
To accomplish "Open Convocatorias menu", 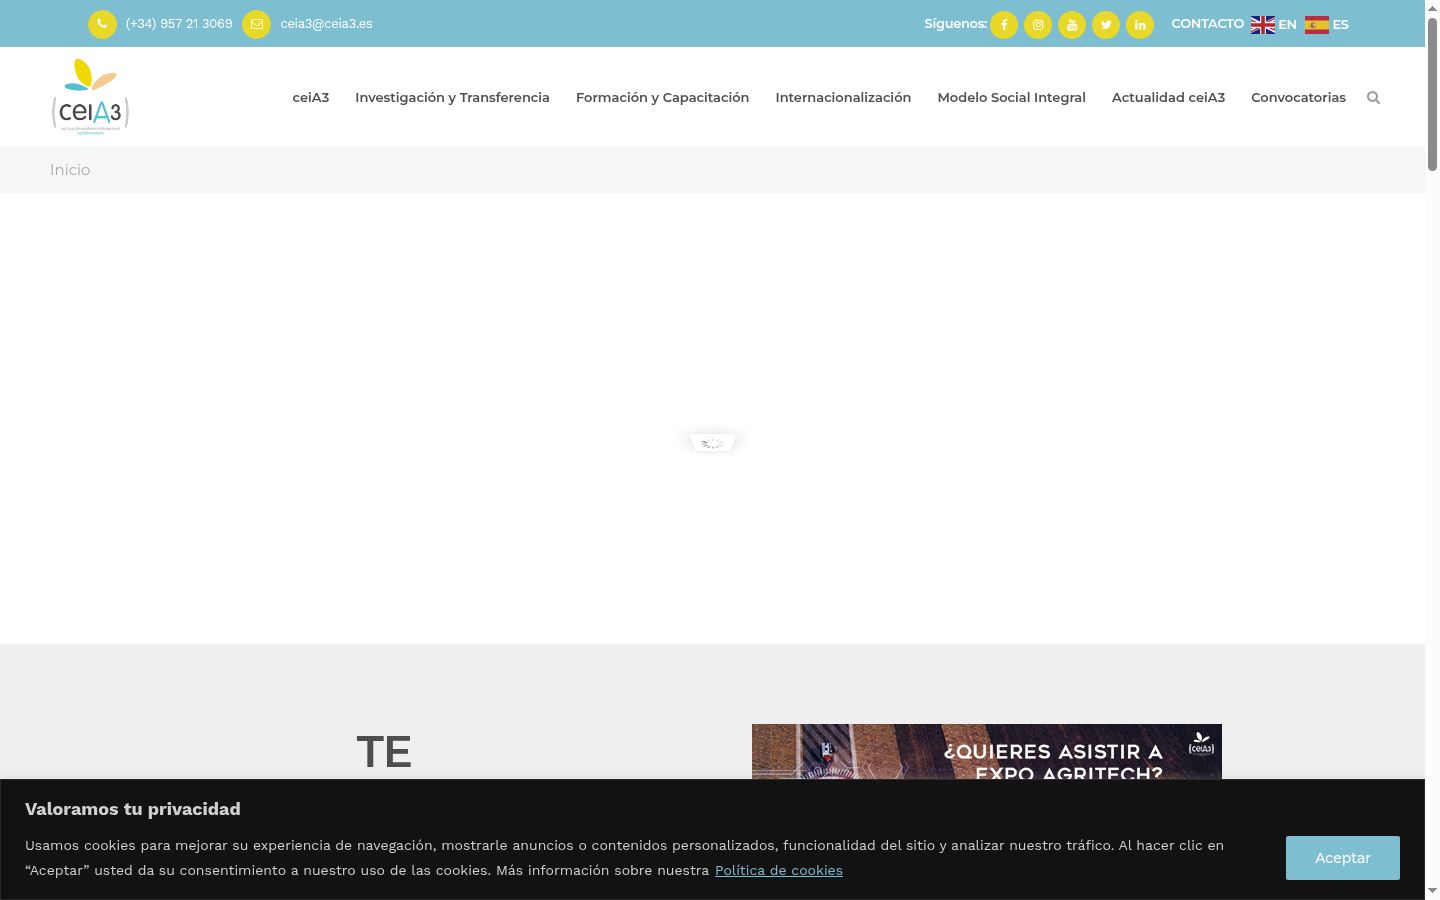I will point(1298,97).
